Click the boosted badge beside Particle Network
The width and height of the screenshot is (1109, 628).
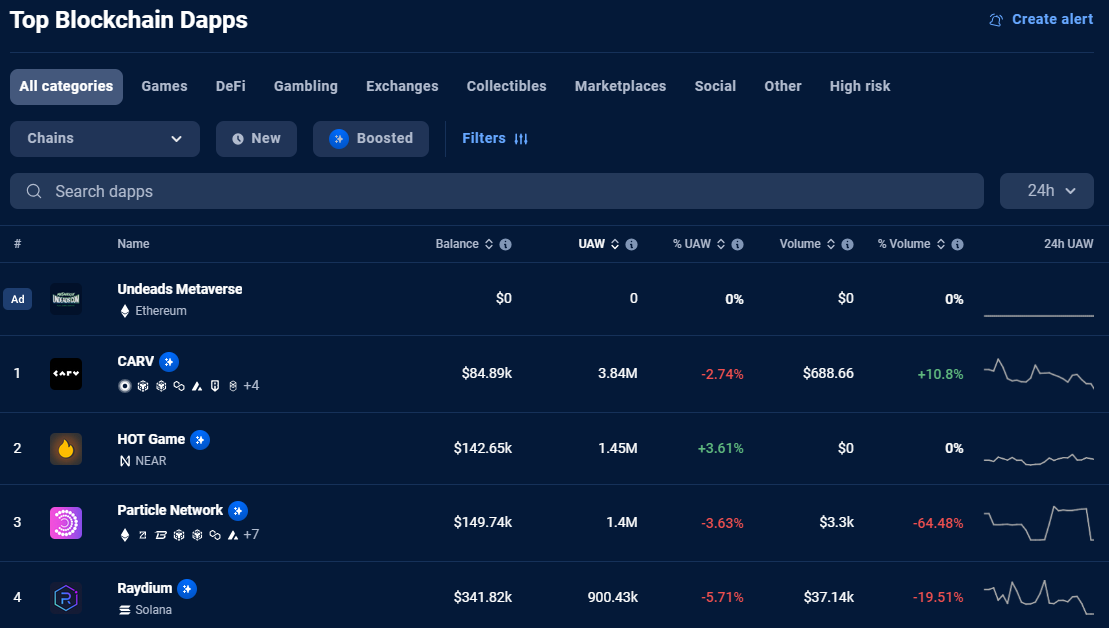click(238, 511)
